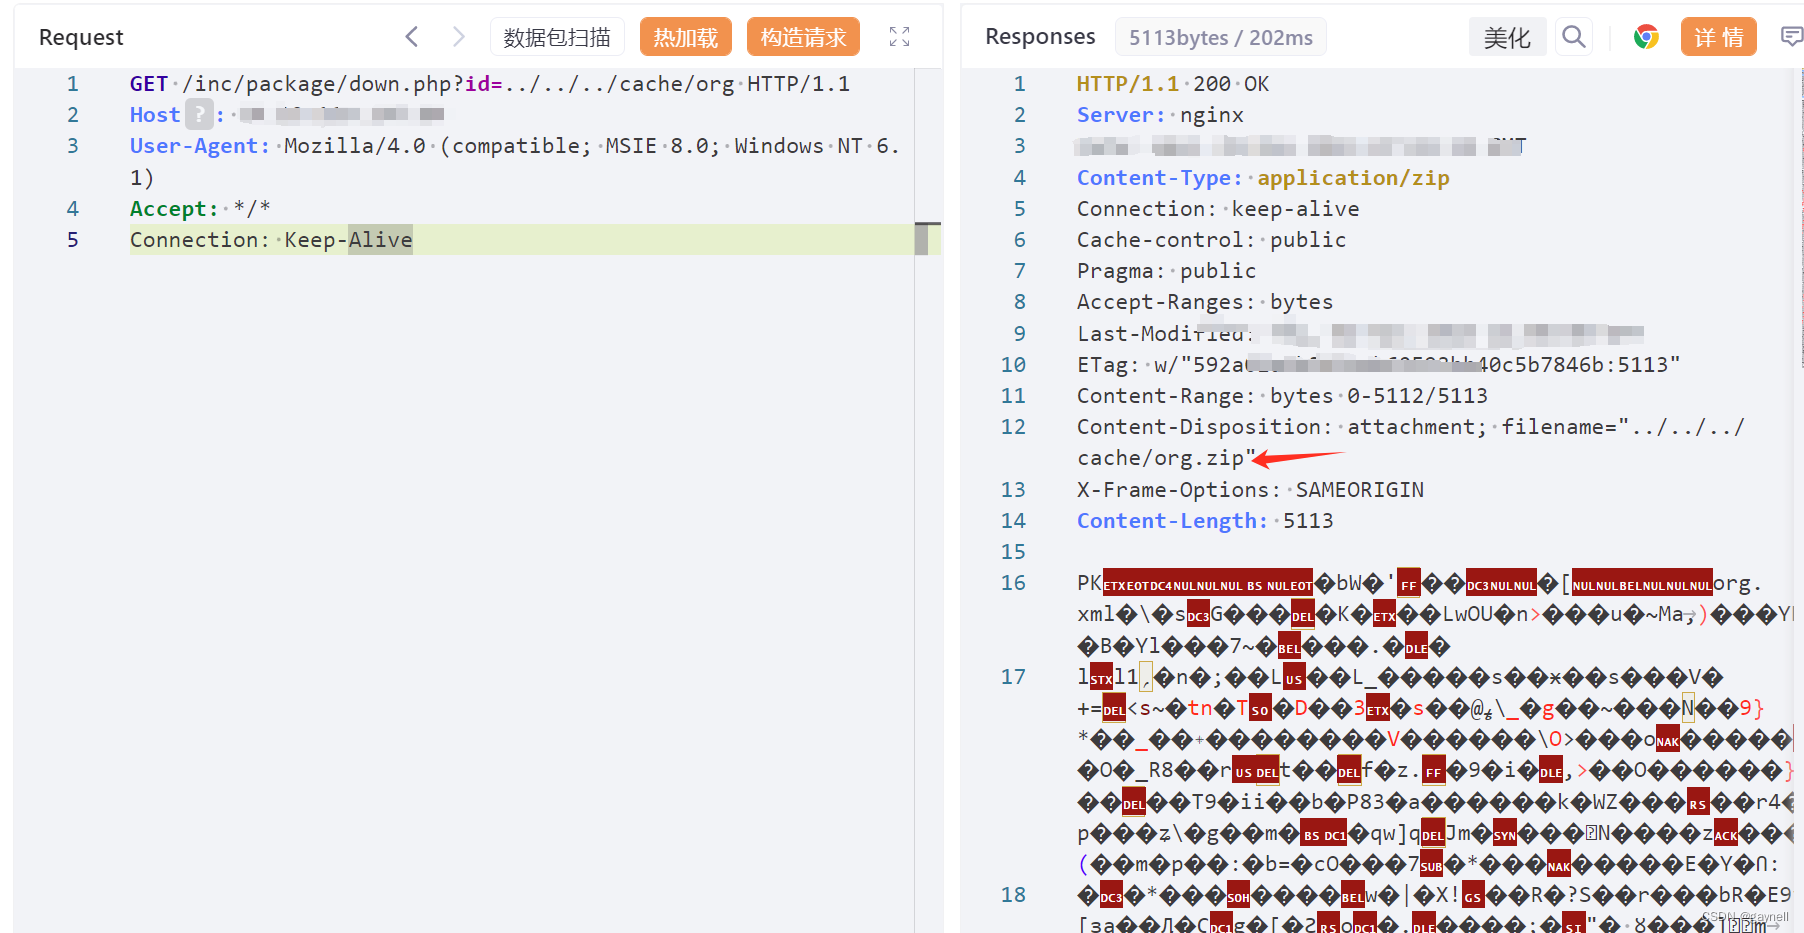Viewport: 1804px width, 933px height.
Task: Click the 数据包扫描 button
Action: coord(557,37)
